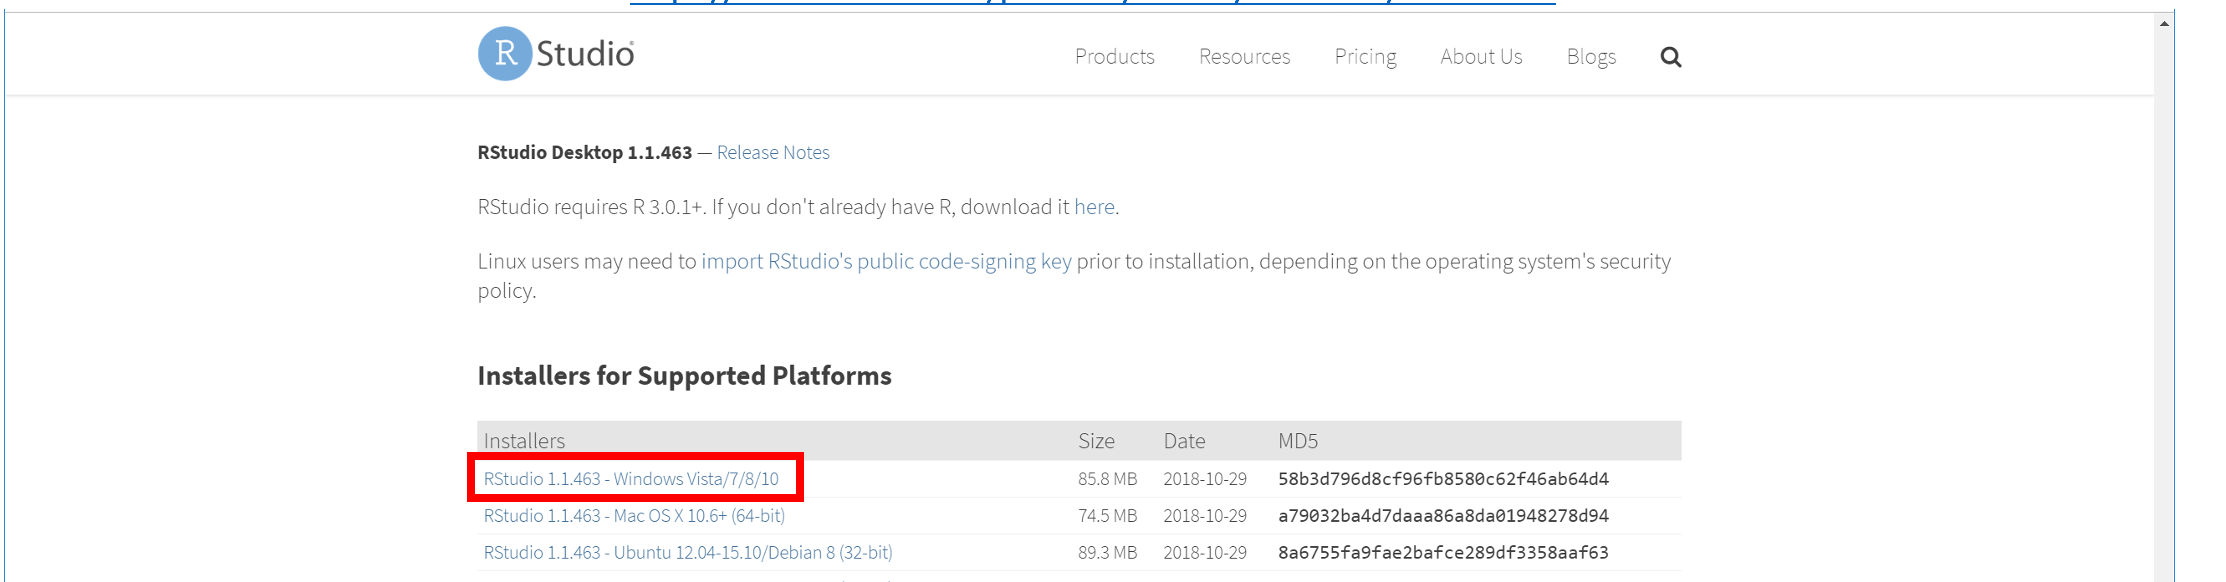The width and height of the screenshot is (2226, 582).
Task: Open the Resources menu
Action: coord(1244,57)
